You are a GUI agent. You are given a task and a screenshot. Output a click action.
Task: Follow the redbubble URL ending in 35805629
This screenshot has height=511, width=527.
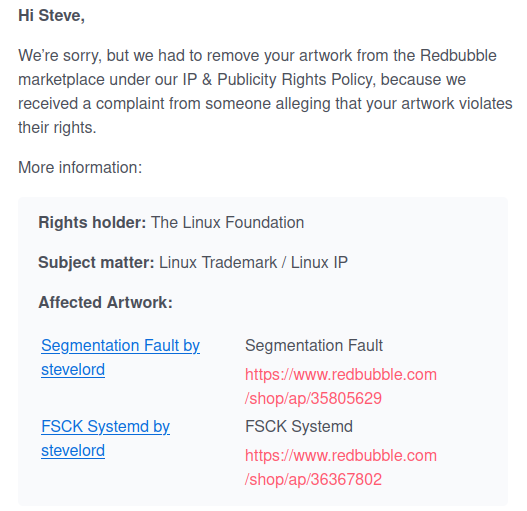[x=341, y=386]
